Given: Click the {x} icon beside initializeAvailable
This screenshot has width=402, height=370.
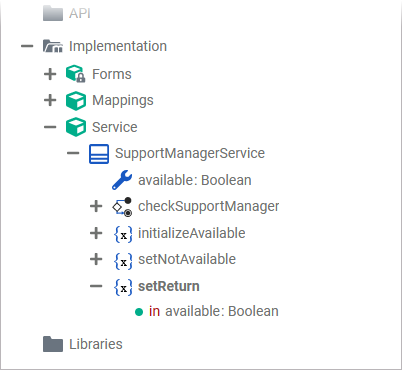Looking at the screenshot, I should point(123,234).
